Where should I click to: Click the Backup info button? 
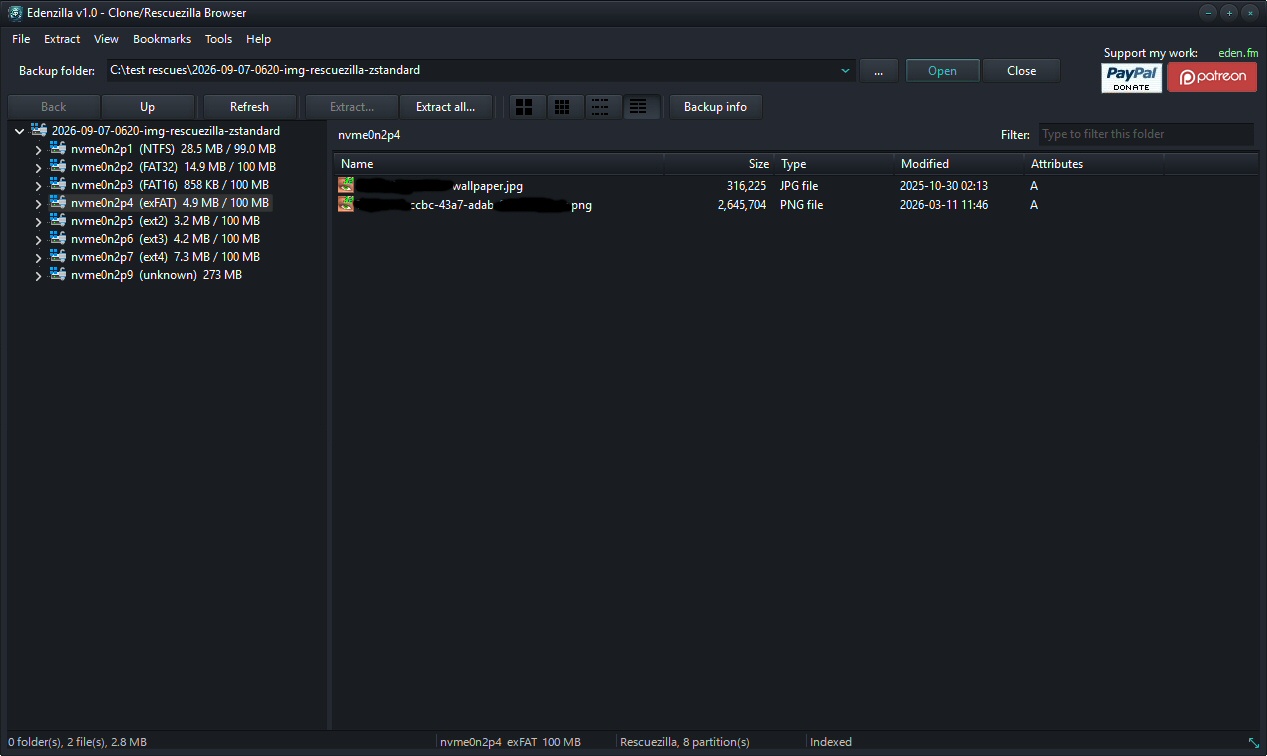click(x=716, y=107)
